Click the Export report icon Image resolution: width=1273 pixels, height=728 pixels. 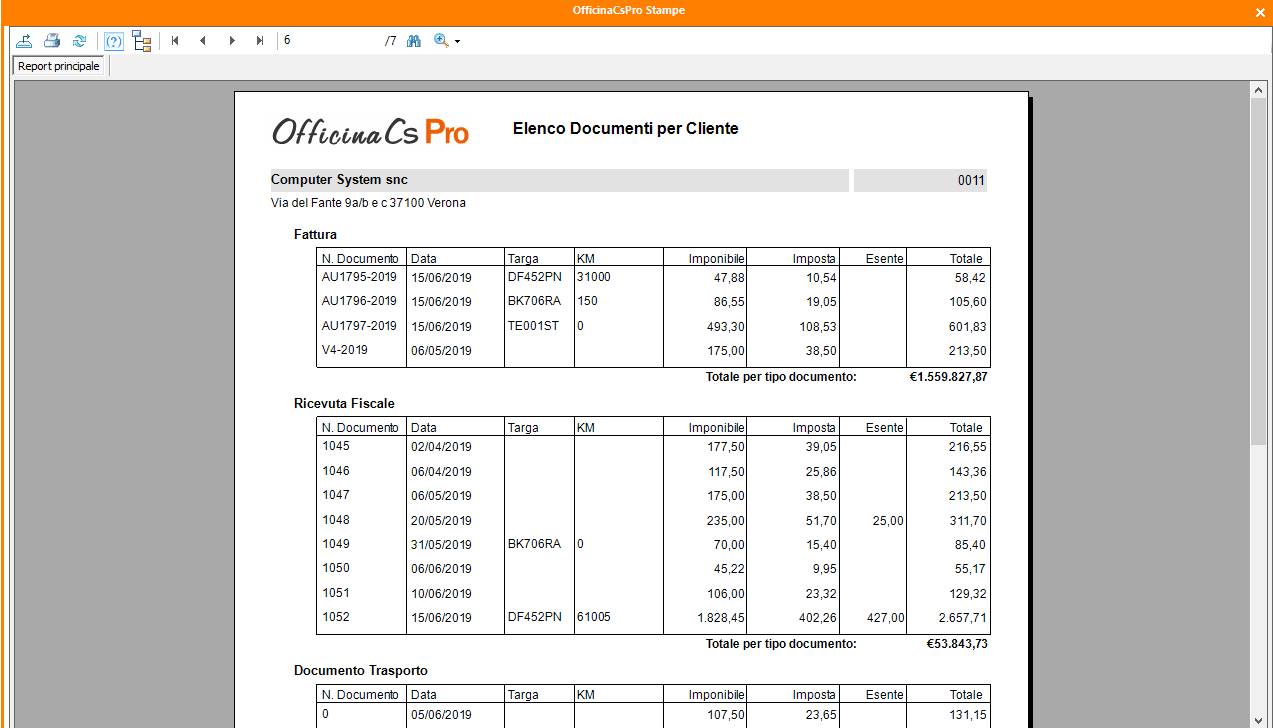pyautogui.click(x=25, y=41)
